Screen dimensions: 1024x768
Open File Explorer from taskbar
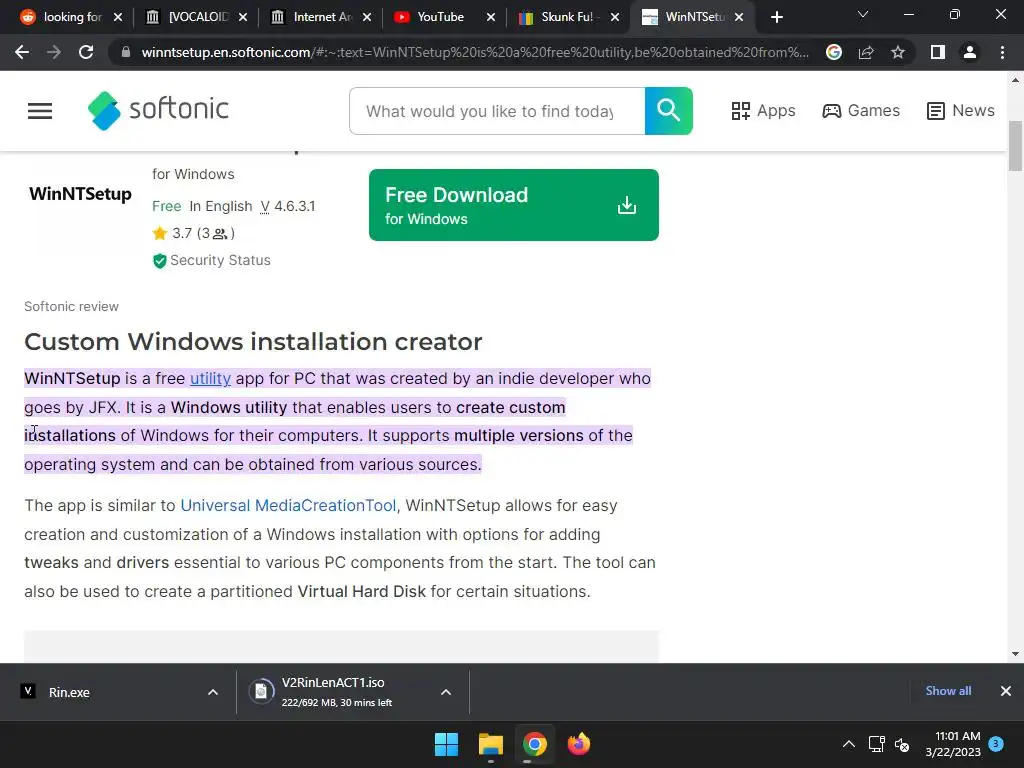click(490, 744)
